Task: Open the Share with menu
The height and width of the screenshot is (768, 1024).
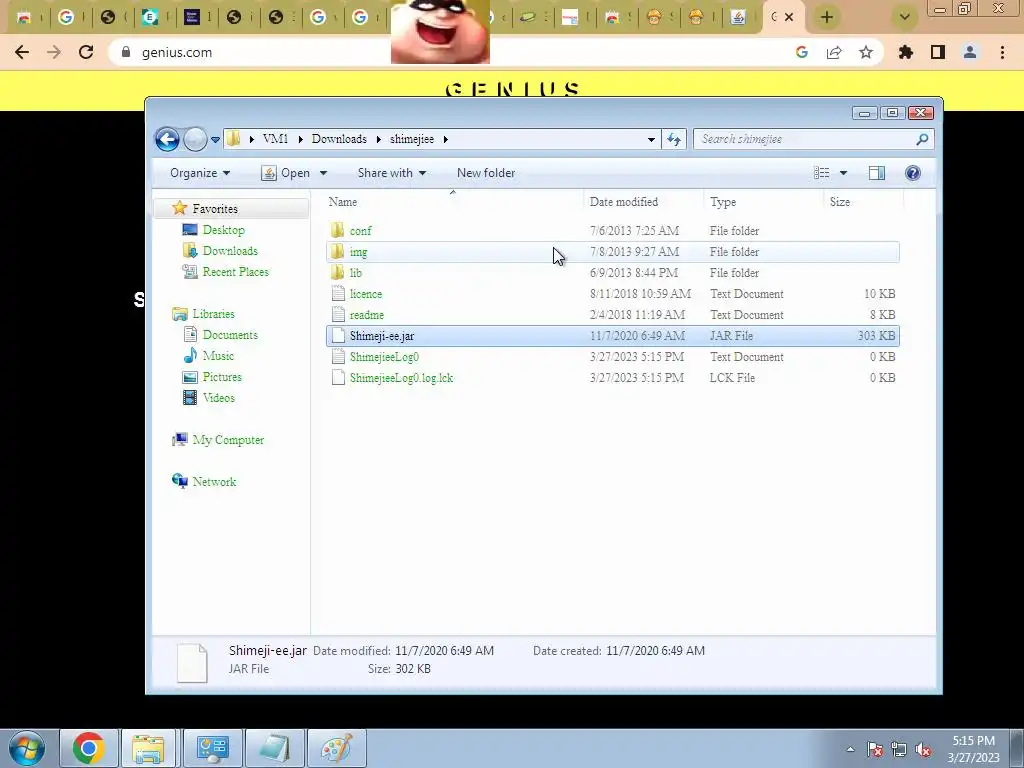Action: (x=392, y=173)
